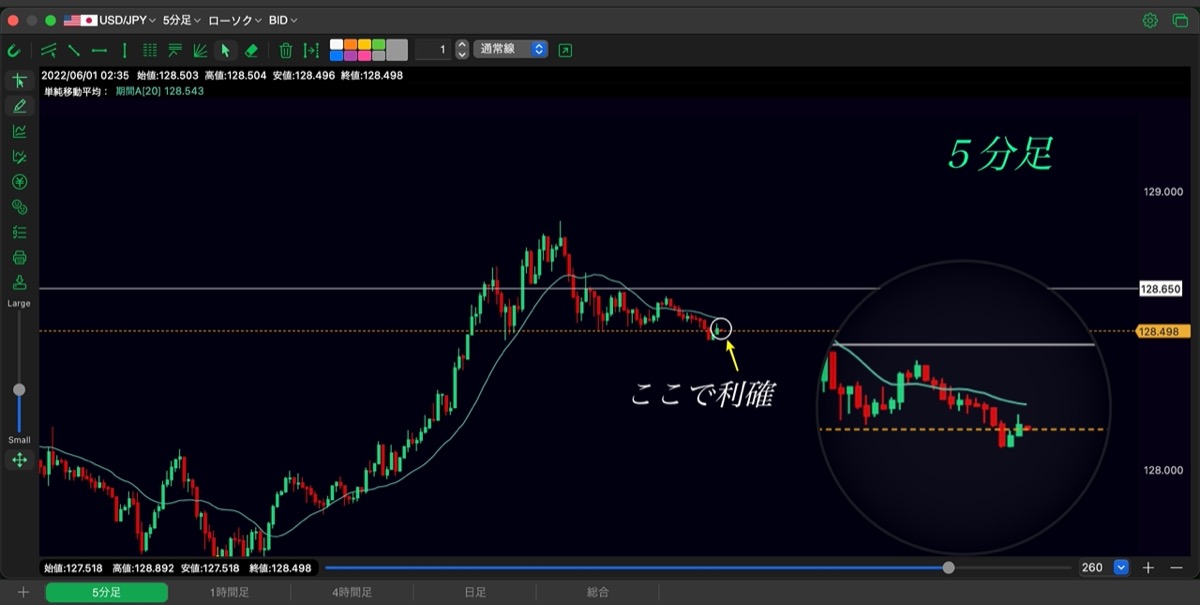Toggle the pencil drawing sidebar tool

click(x=19, y=106)
